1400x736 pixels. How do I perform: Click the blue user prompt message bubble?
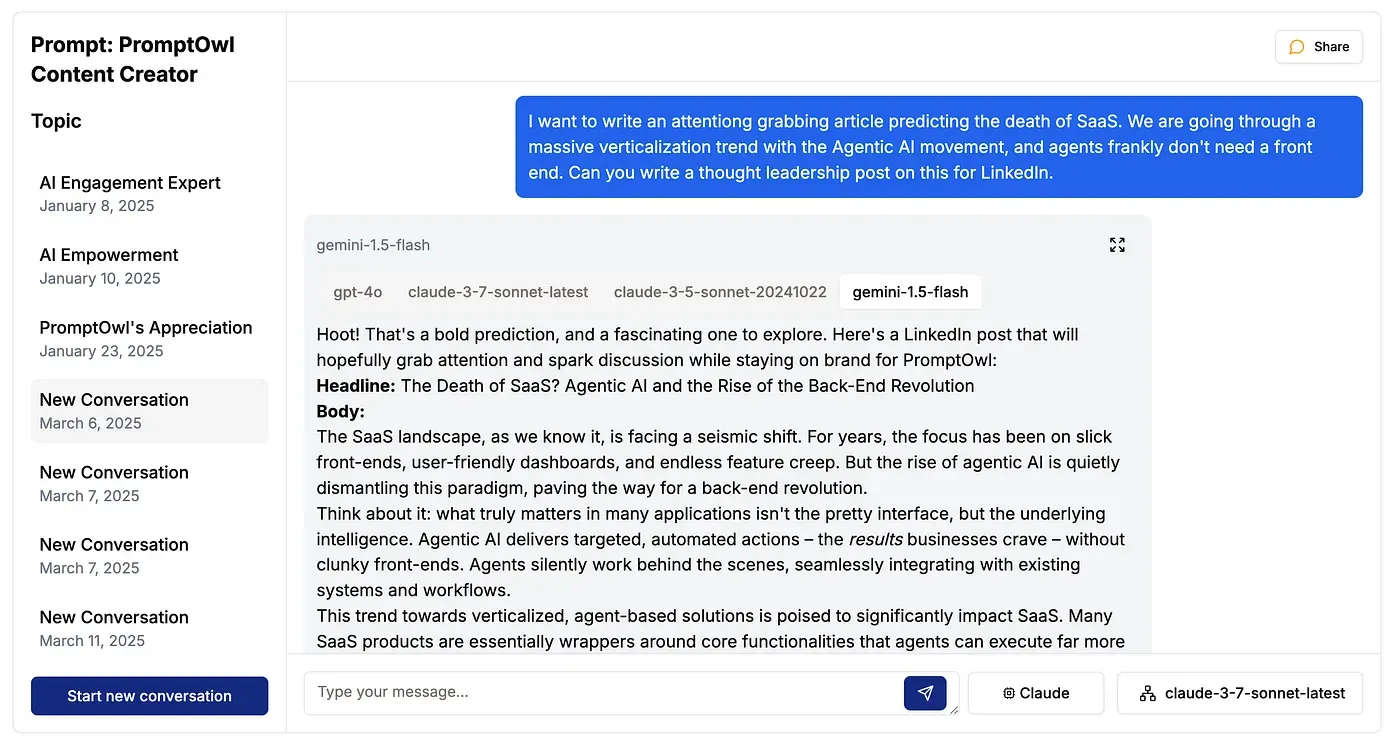click(938, 147)
